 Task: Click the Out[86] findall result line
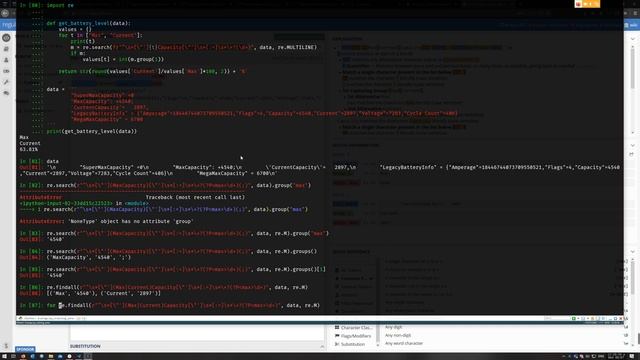pyautogui.click(x=90, y=293)
